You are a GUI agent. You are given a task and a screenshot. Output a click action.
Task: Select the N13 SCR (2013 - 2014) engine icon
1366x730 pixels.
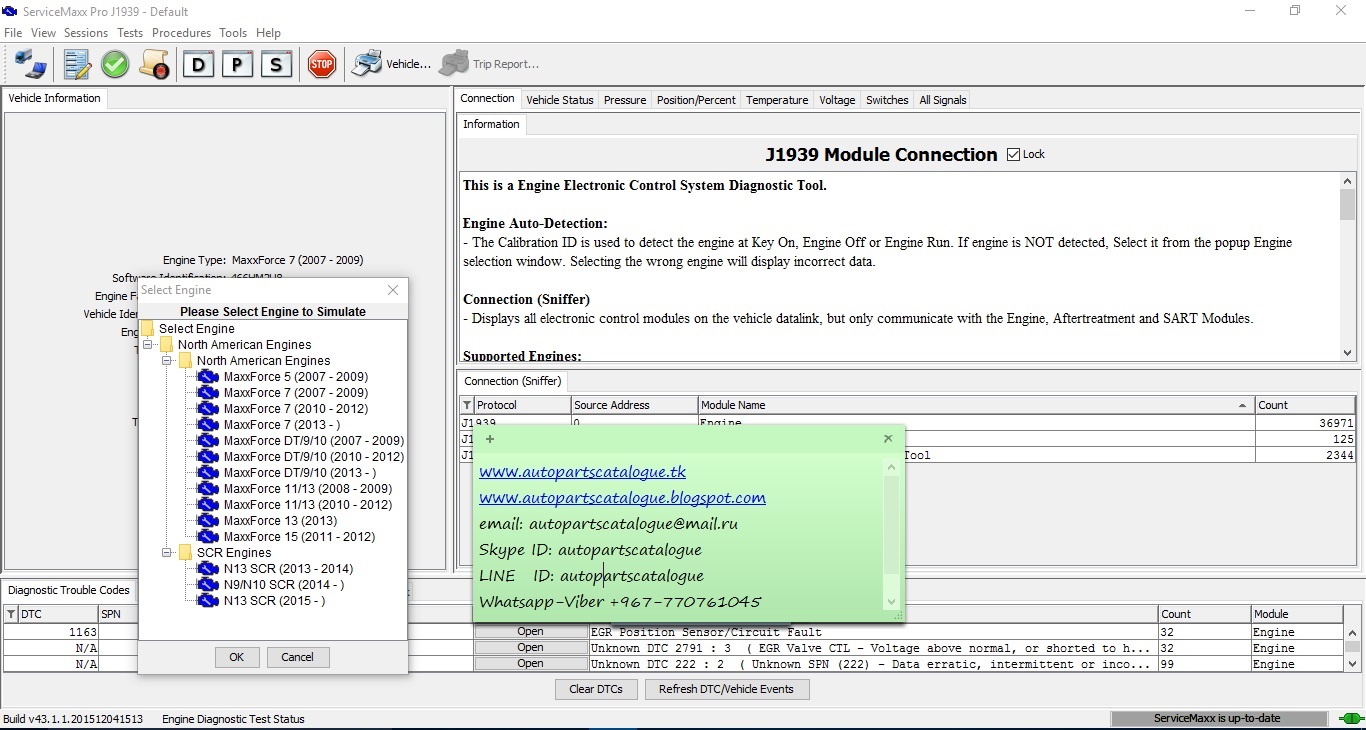click(x=208, y=569)
